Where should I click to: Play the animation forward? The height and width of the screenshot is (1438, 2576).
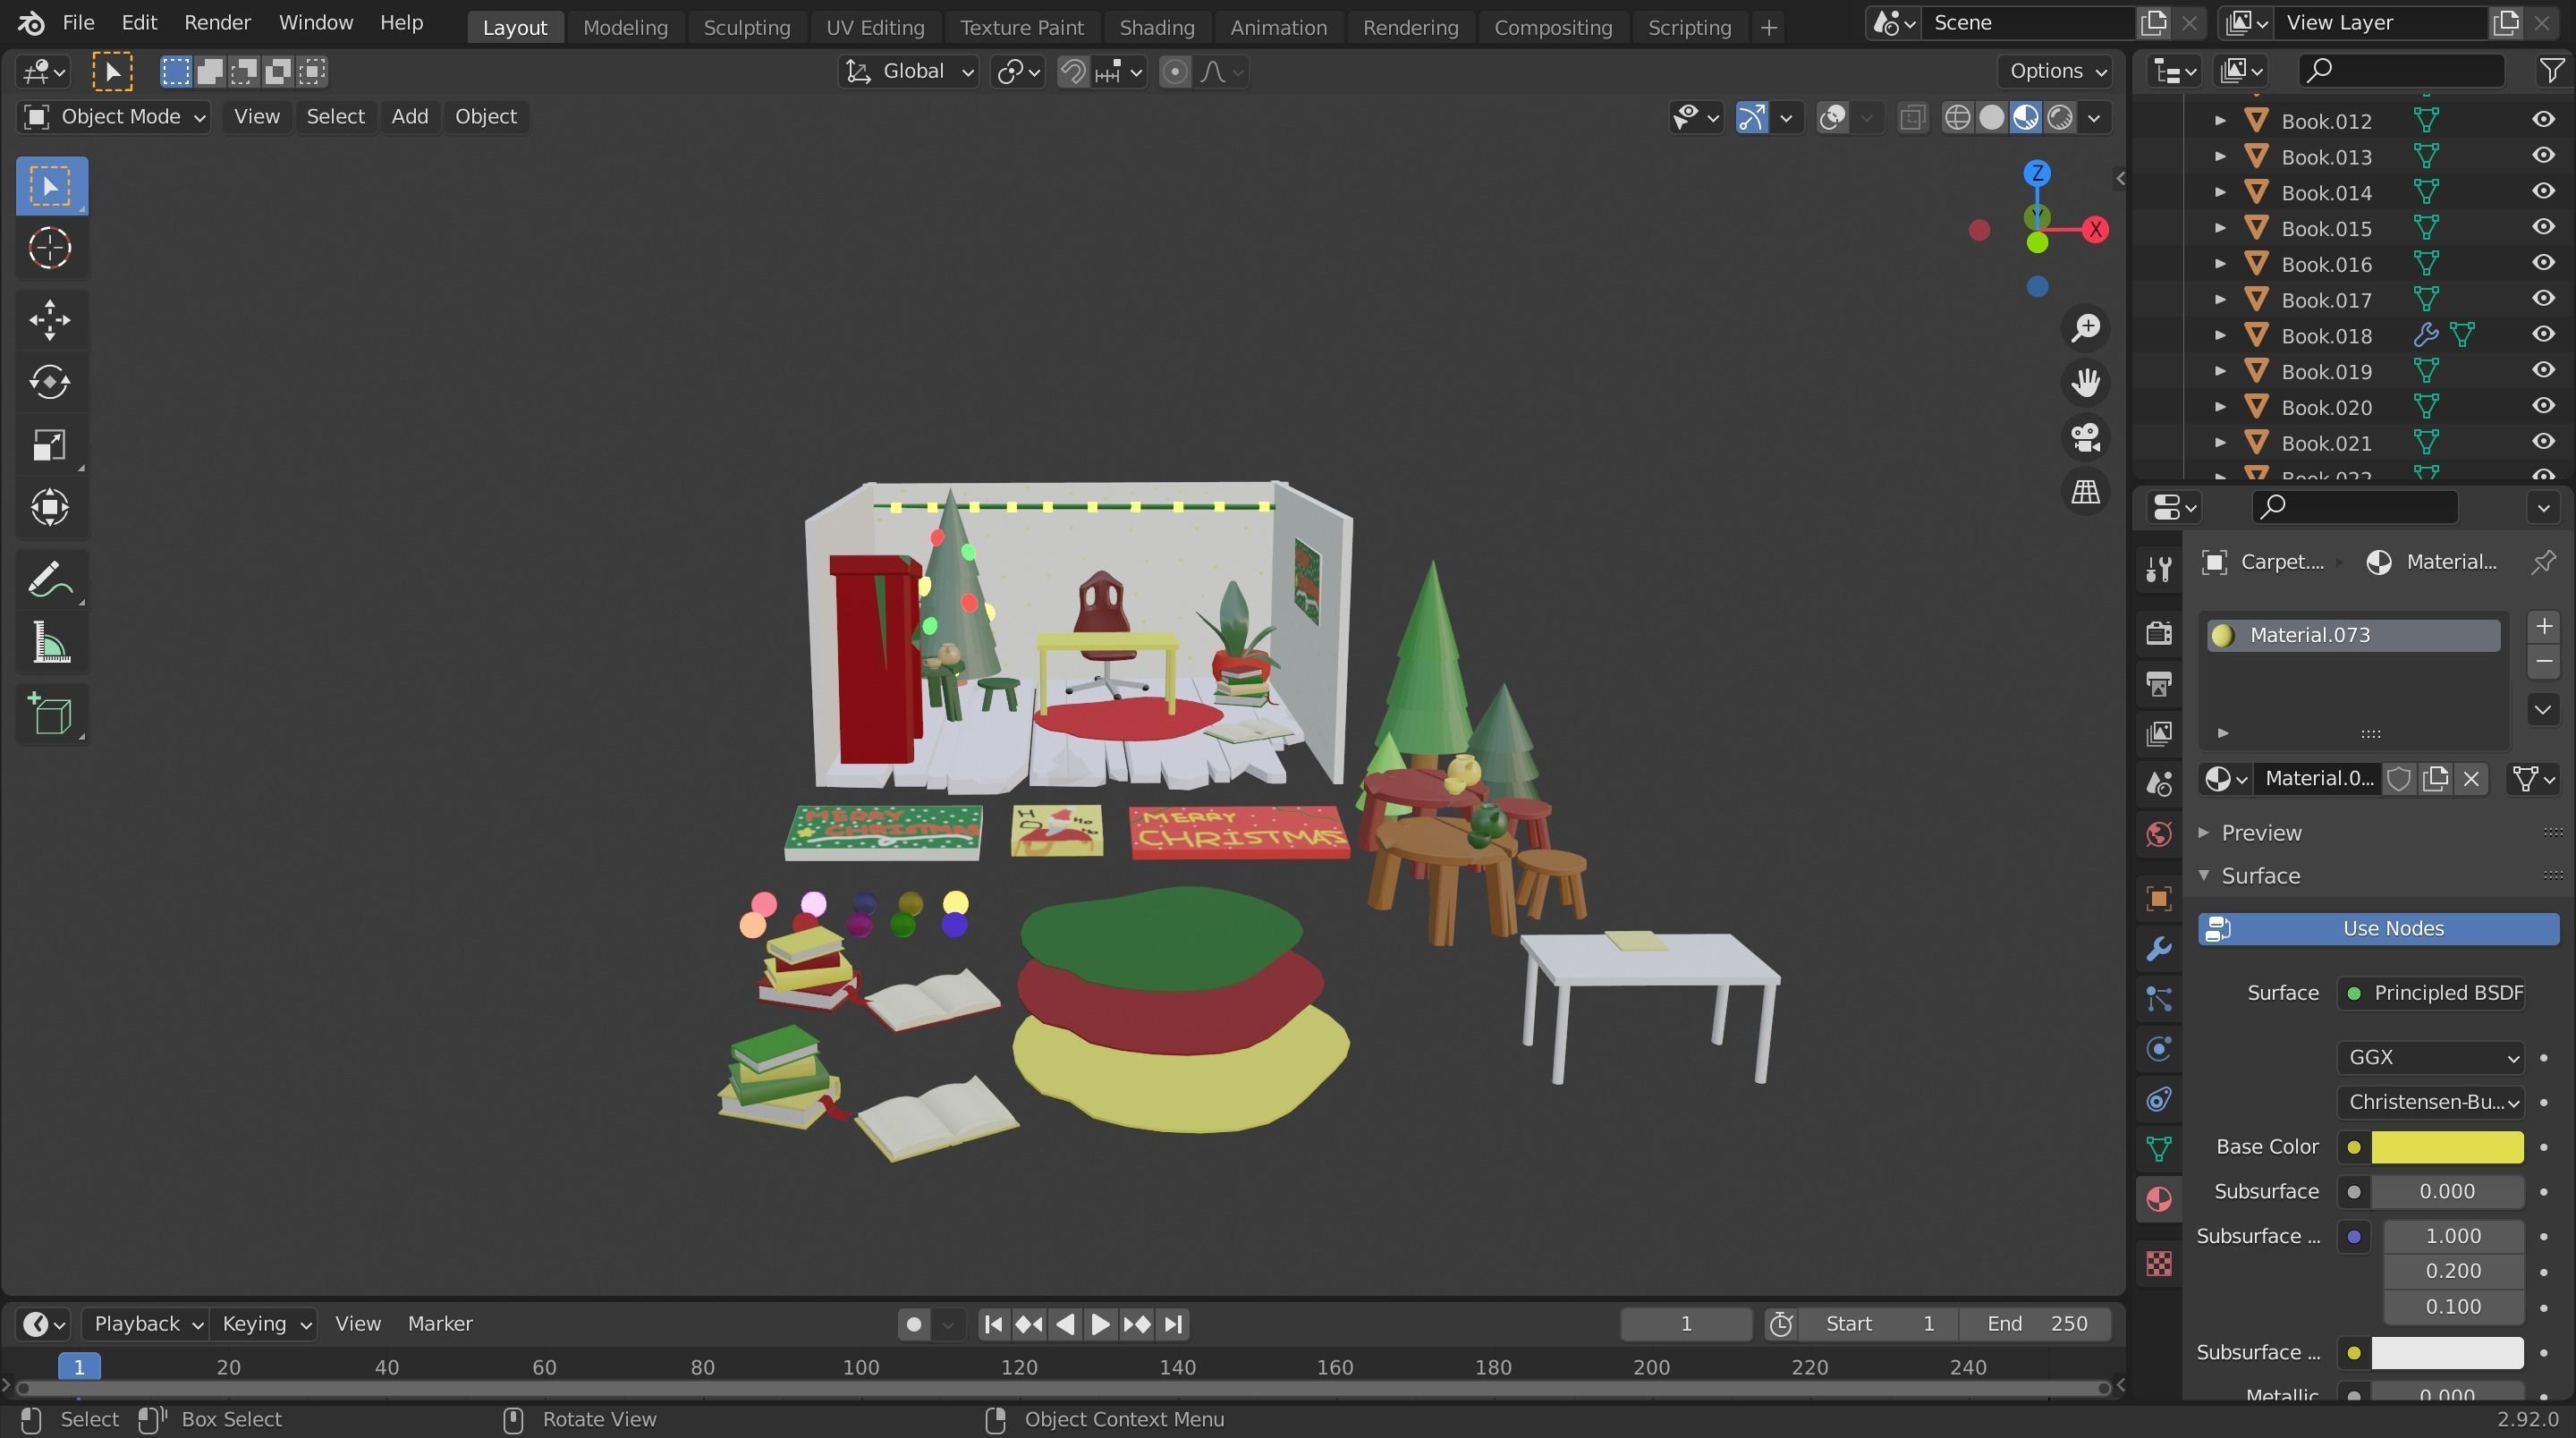tap(1100, 1324)
